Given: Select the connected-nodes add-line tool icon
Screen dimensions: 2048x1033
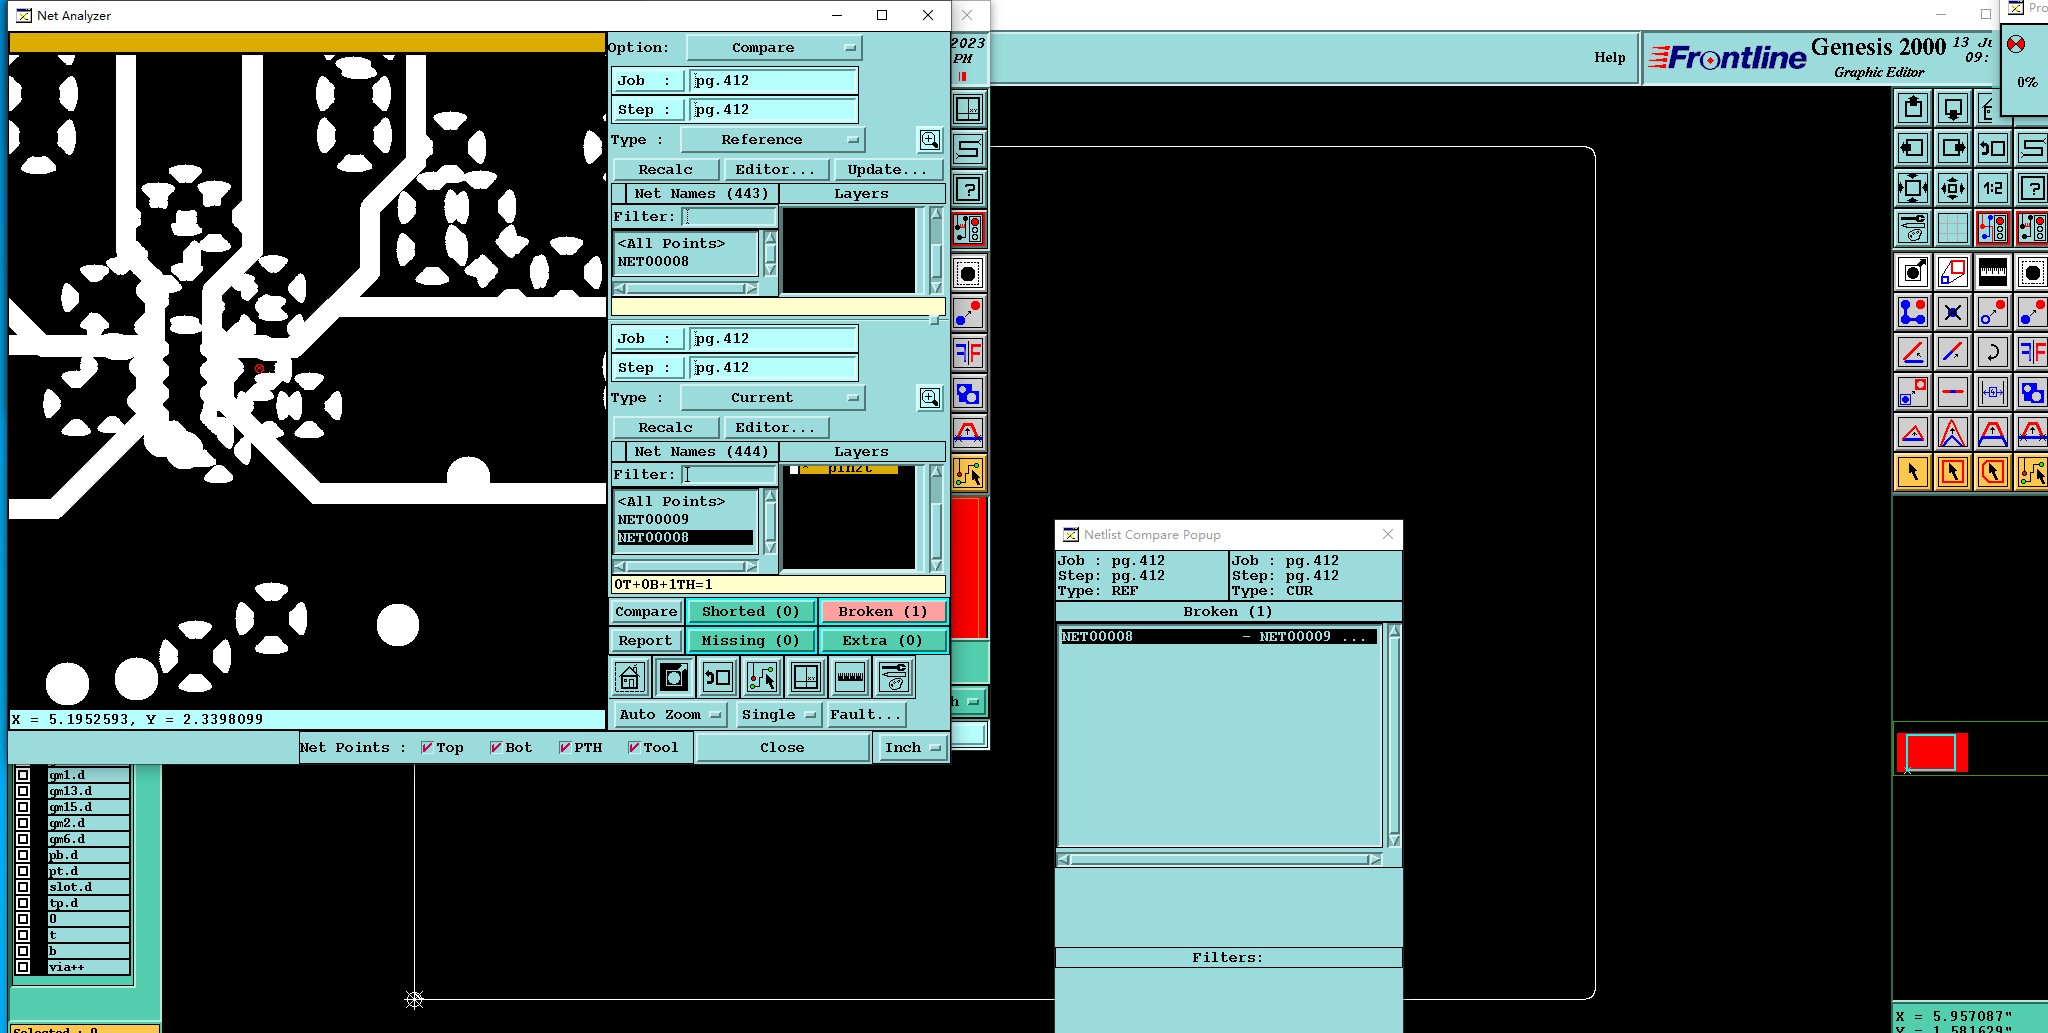Looking at the screenshot, I should [x=1913, y=312].
